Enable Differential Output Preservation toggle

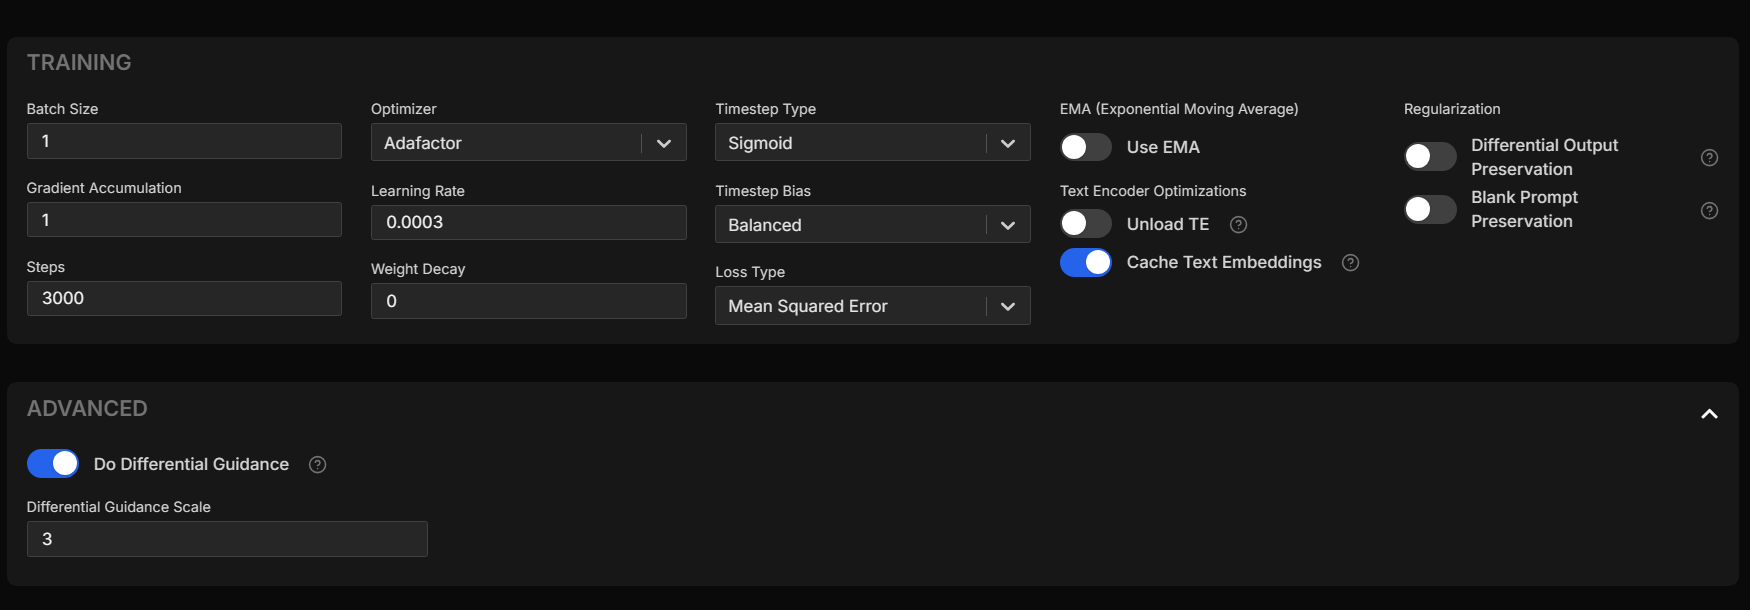(1430, 156)
